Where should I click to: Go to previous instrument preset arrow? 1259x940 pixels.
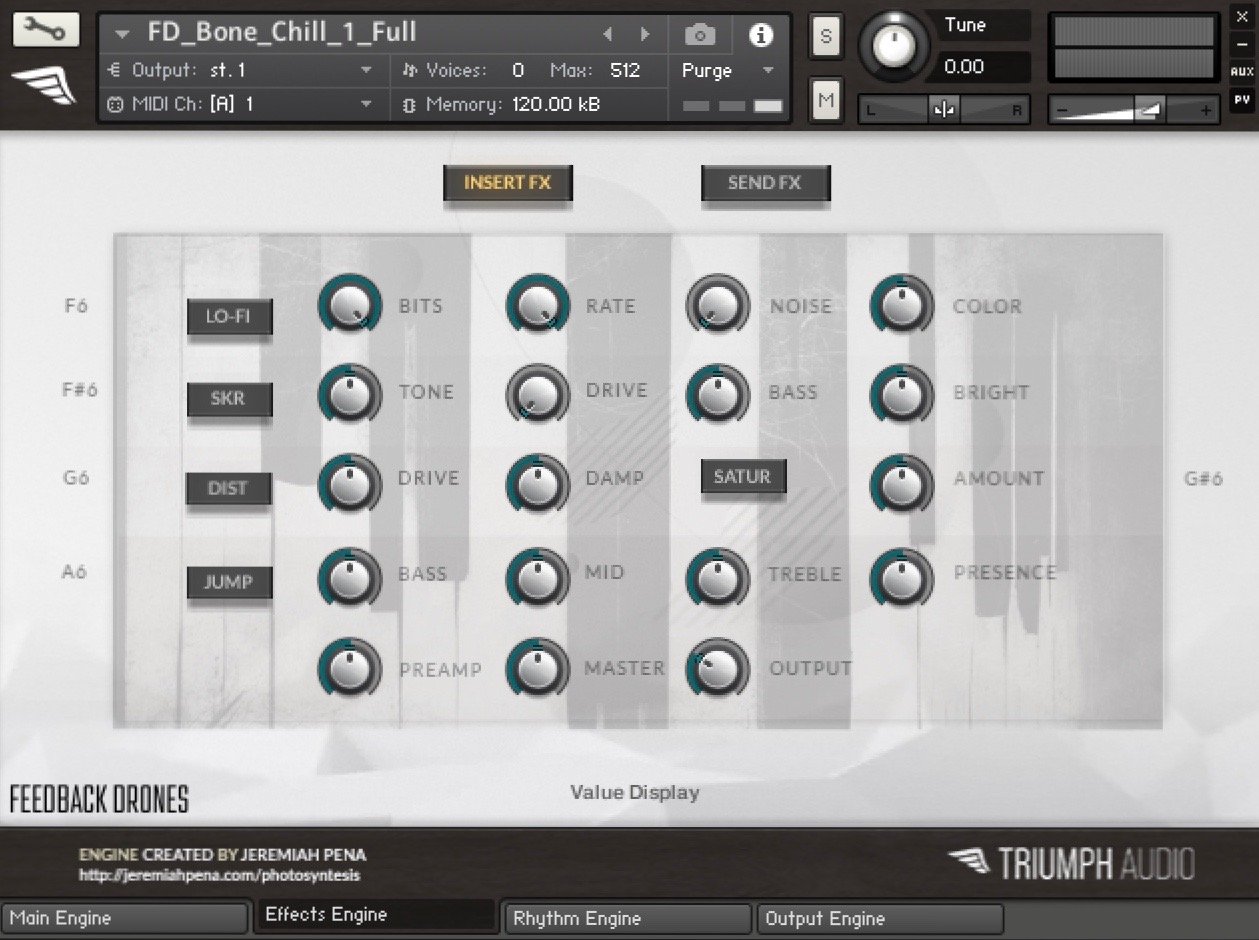(x=607, y=34)
